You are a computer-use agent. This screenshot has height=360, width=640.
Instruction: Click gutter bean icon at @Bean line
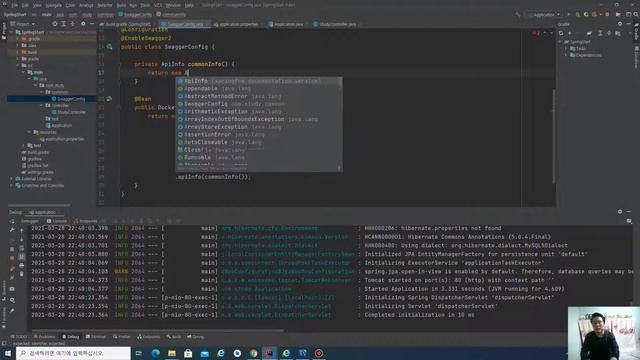(x=109, y=99)
